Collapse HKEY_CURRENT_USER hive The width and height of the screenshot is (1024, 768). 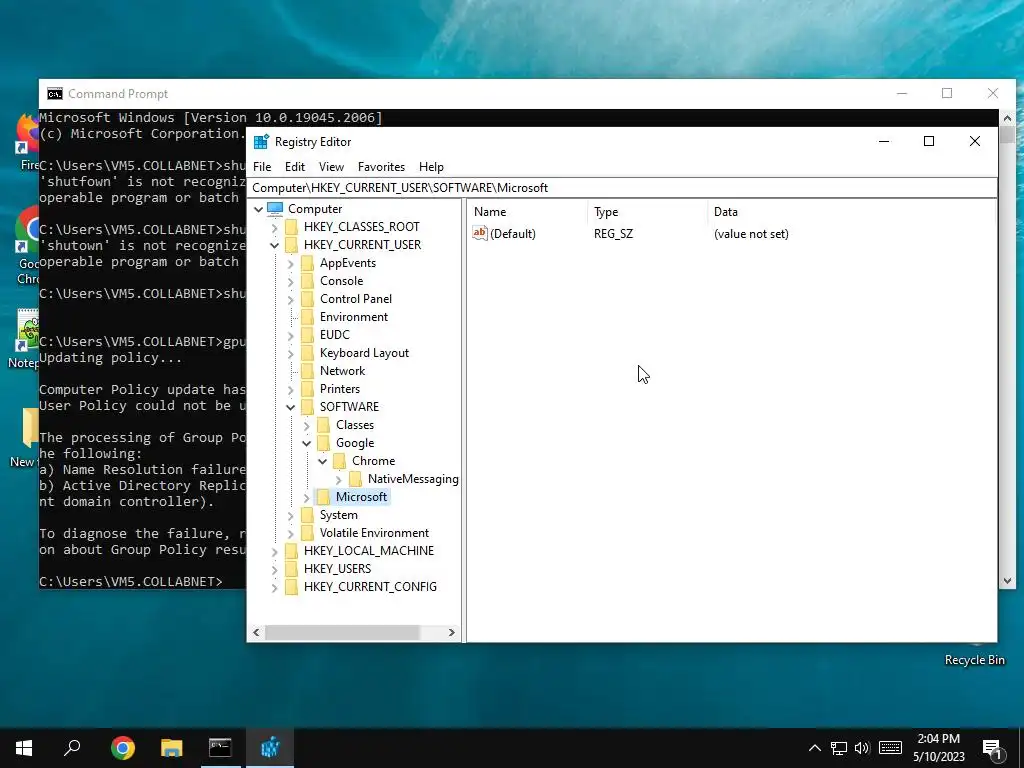click(x=274, y=245)
